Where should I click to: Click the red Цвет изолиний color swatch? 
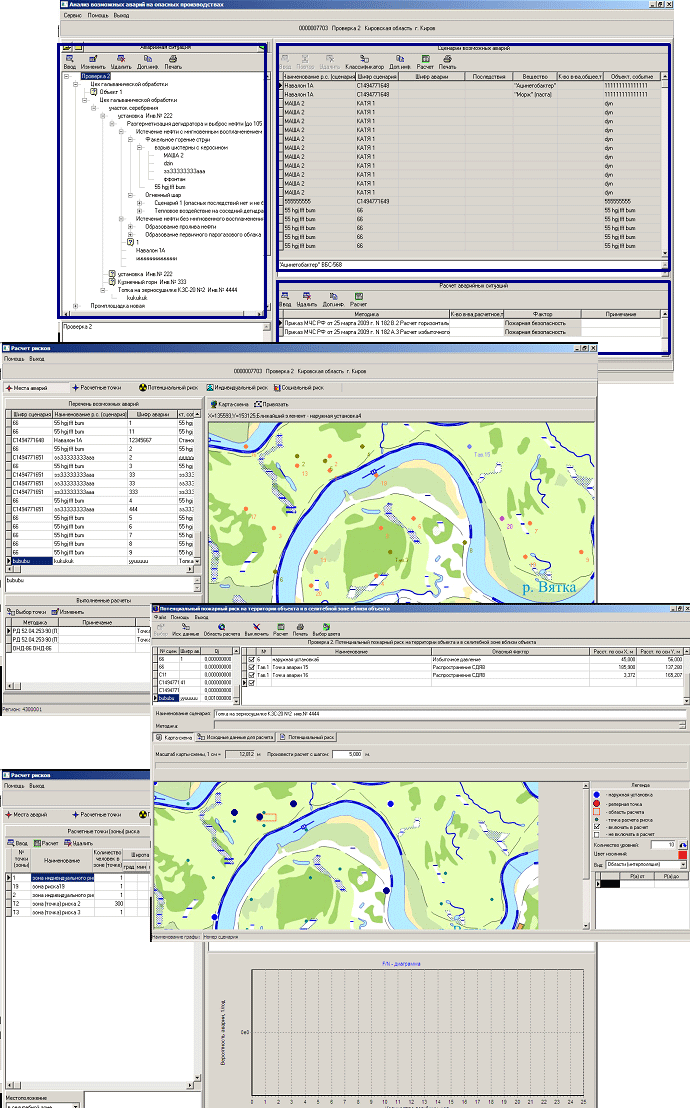[684, 854]
